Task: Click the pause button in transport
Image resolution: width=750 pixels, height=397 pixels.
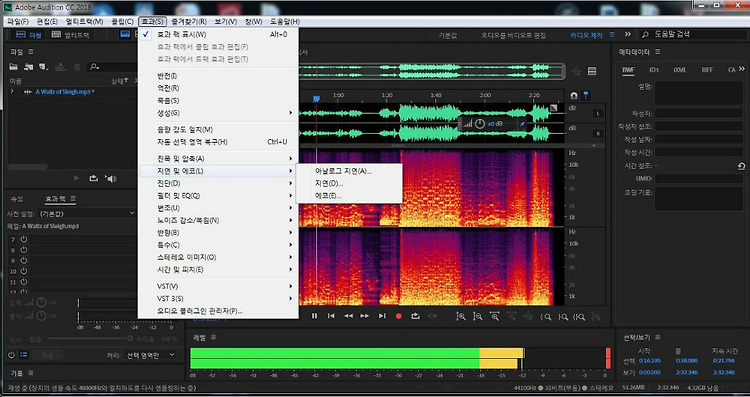Action: (314, 316)
